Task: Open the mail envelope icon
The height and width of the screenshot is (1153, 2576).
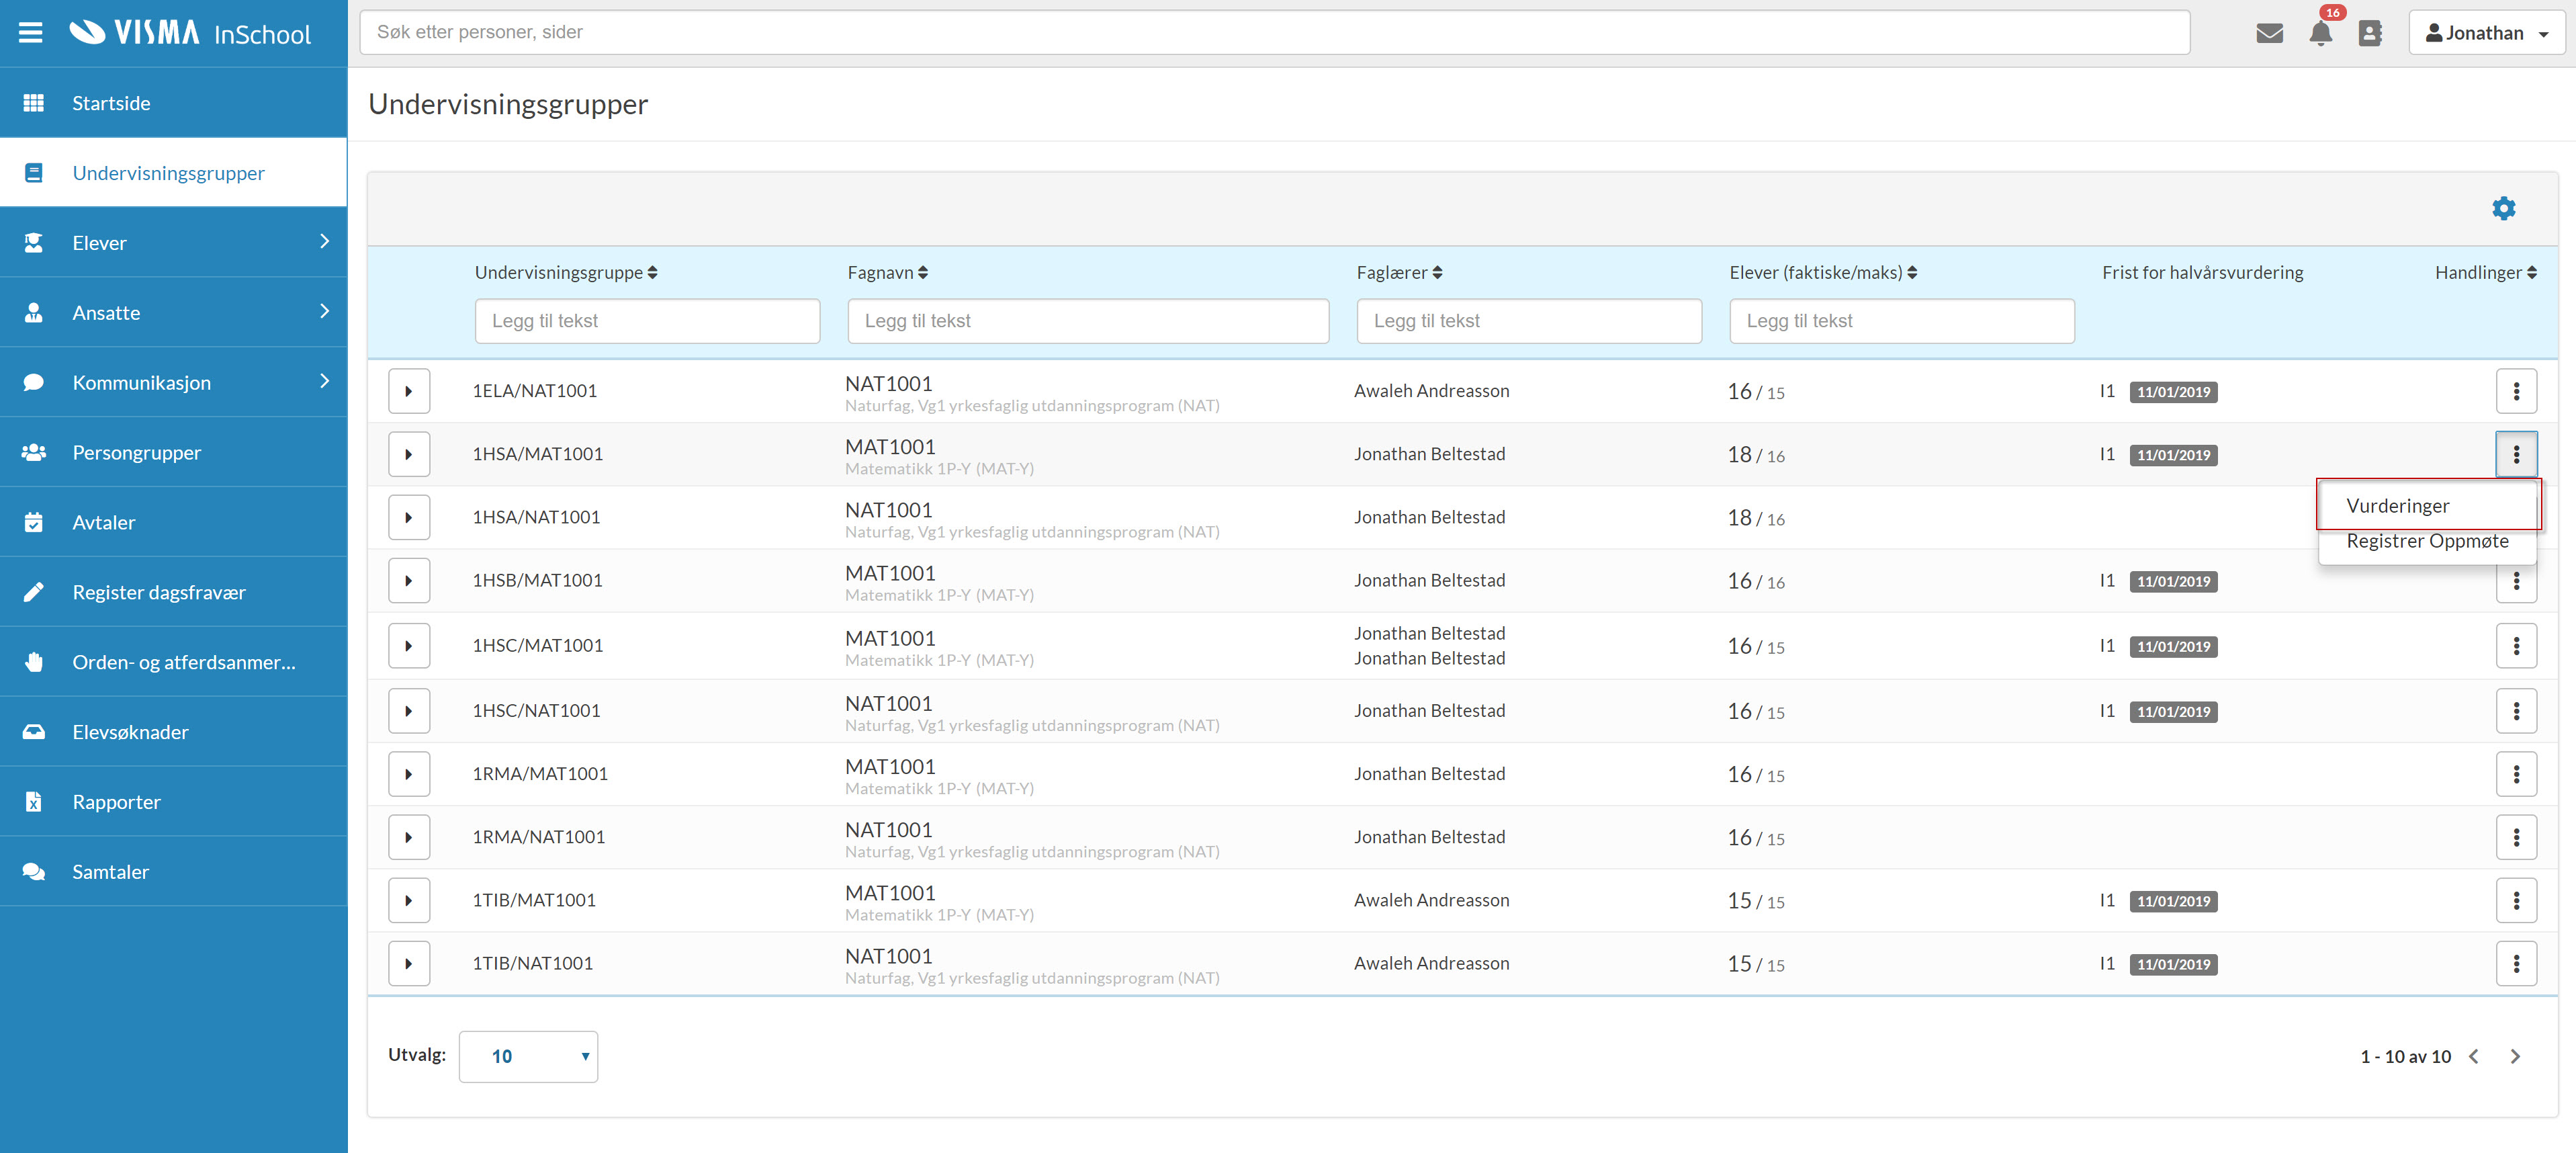Action: (x=2270, y=33)
